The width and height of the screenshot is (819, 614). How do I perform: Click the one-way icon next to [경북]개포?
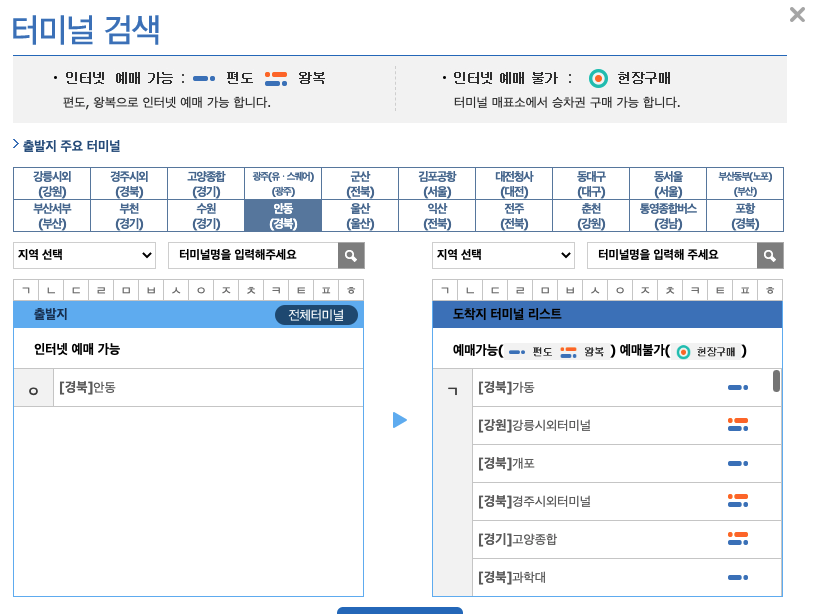[x=739, y=463]
